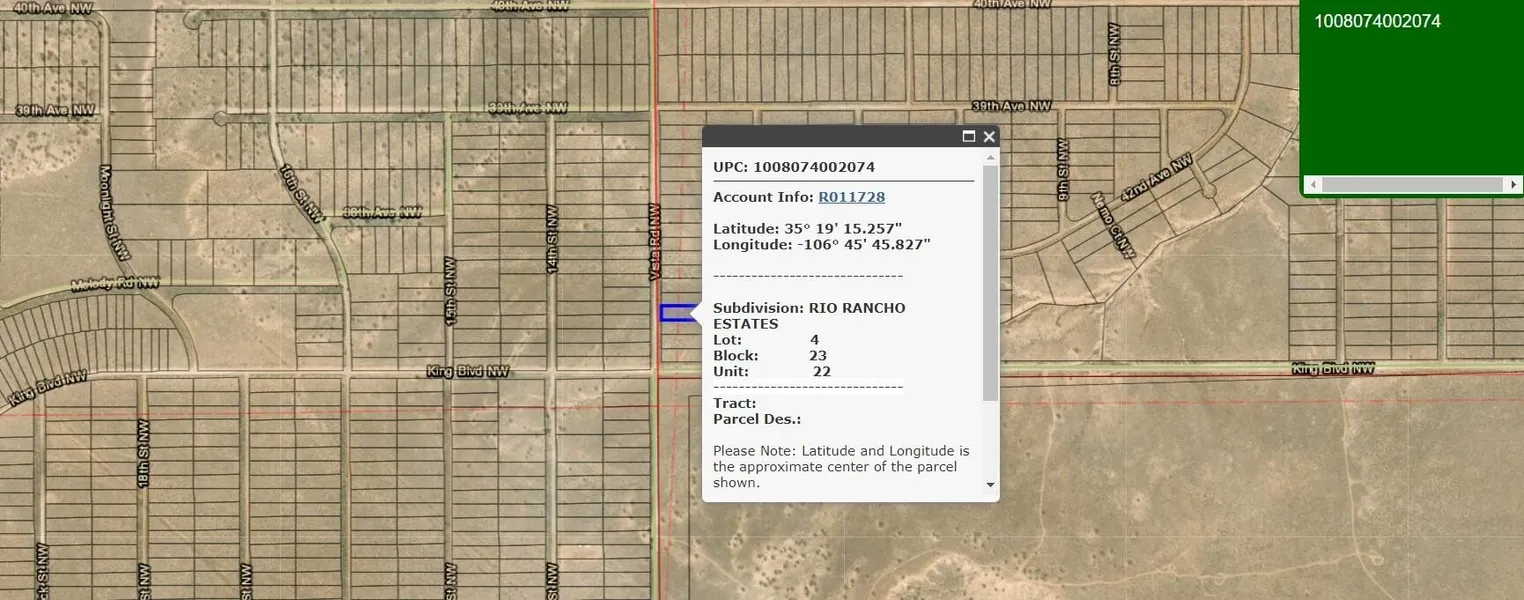The height and width of the screenshot is (600, 1524).
Task: Click the popup's dark title bar
Action: 830,137
